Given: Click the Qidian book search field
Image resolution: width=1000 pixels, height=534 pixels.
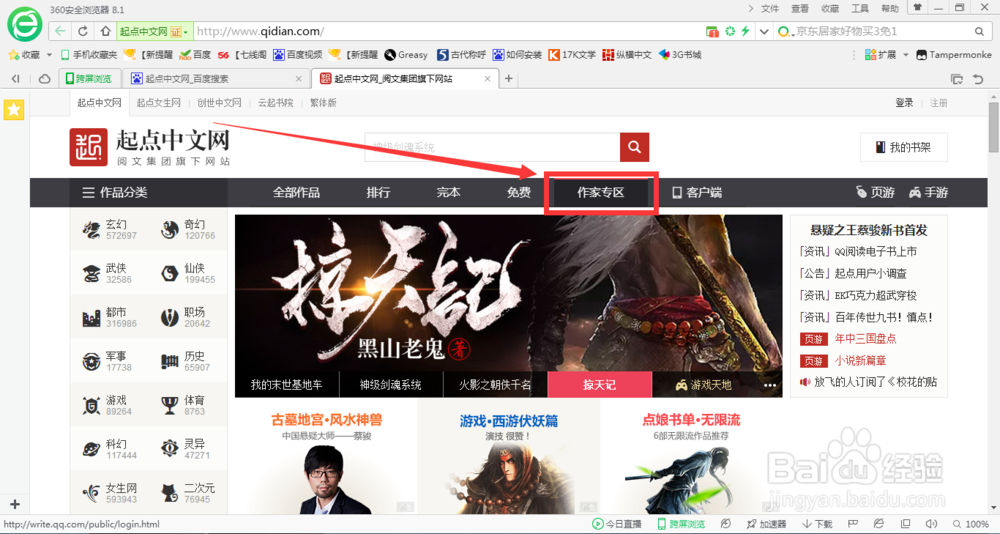Looking at the screenshot, I should (x=492, y=147).
